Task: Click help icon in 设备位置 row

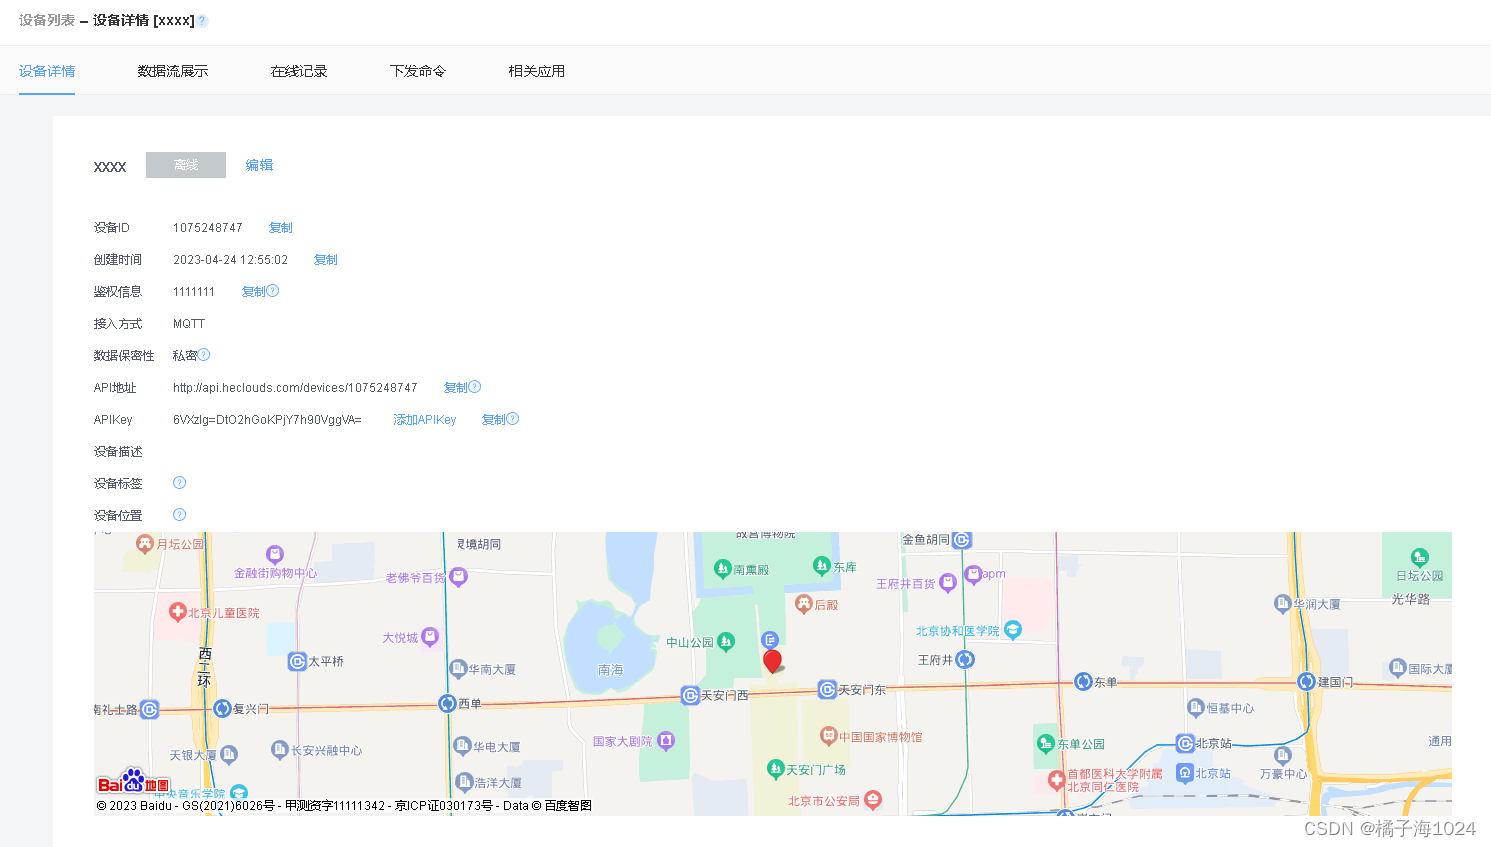Action: tap(180, 515)
